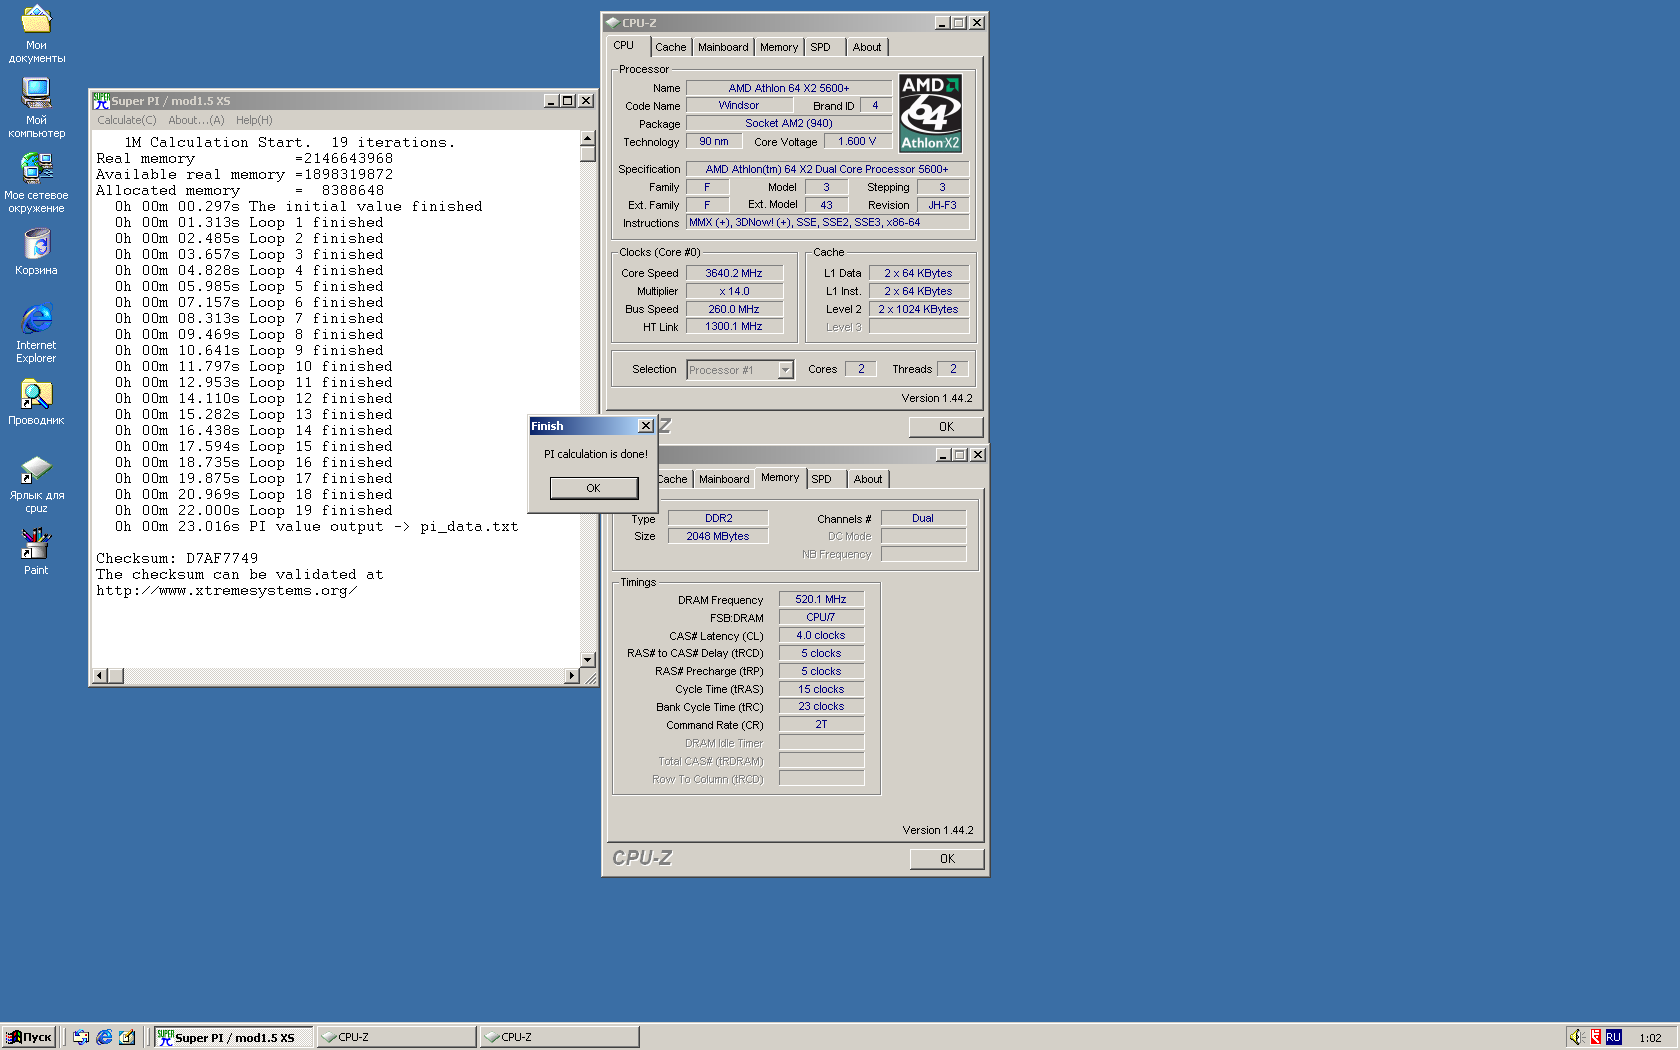
Task: Select Mainboard tab in top CPU-Z
Action: coord(723,47)
